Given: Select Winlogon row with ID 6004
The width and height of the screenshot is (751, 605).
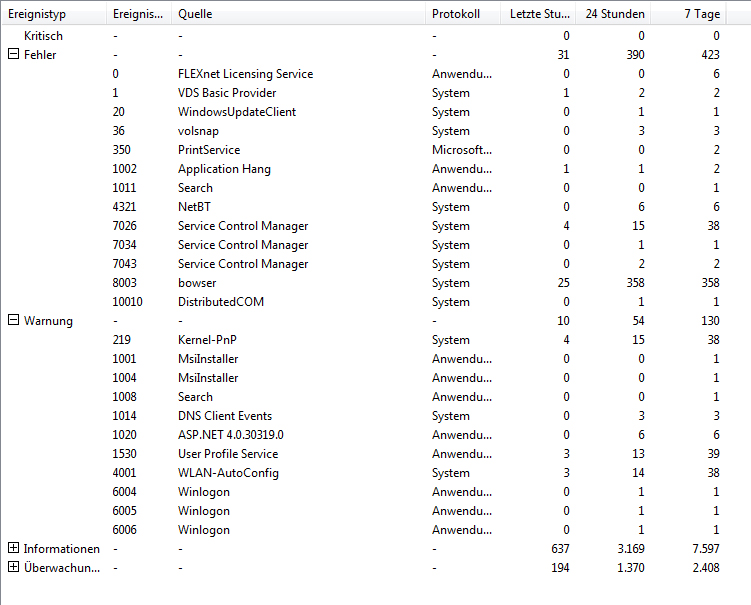Looking at the screenshot, I should [364, 492].
